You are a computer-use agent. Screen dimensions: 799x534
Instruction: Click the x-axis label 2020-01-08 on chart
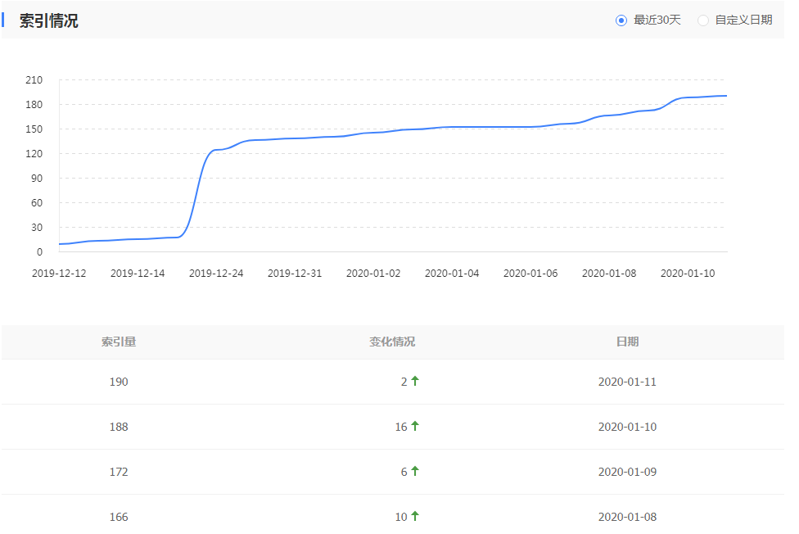click(609, 273)
